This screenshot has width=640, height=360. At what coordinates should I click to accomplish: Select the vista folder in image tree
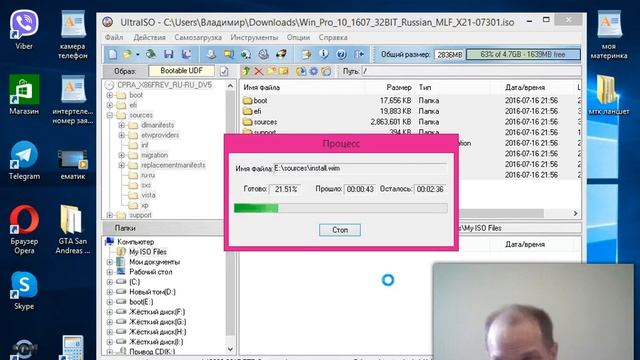point(148,195)
